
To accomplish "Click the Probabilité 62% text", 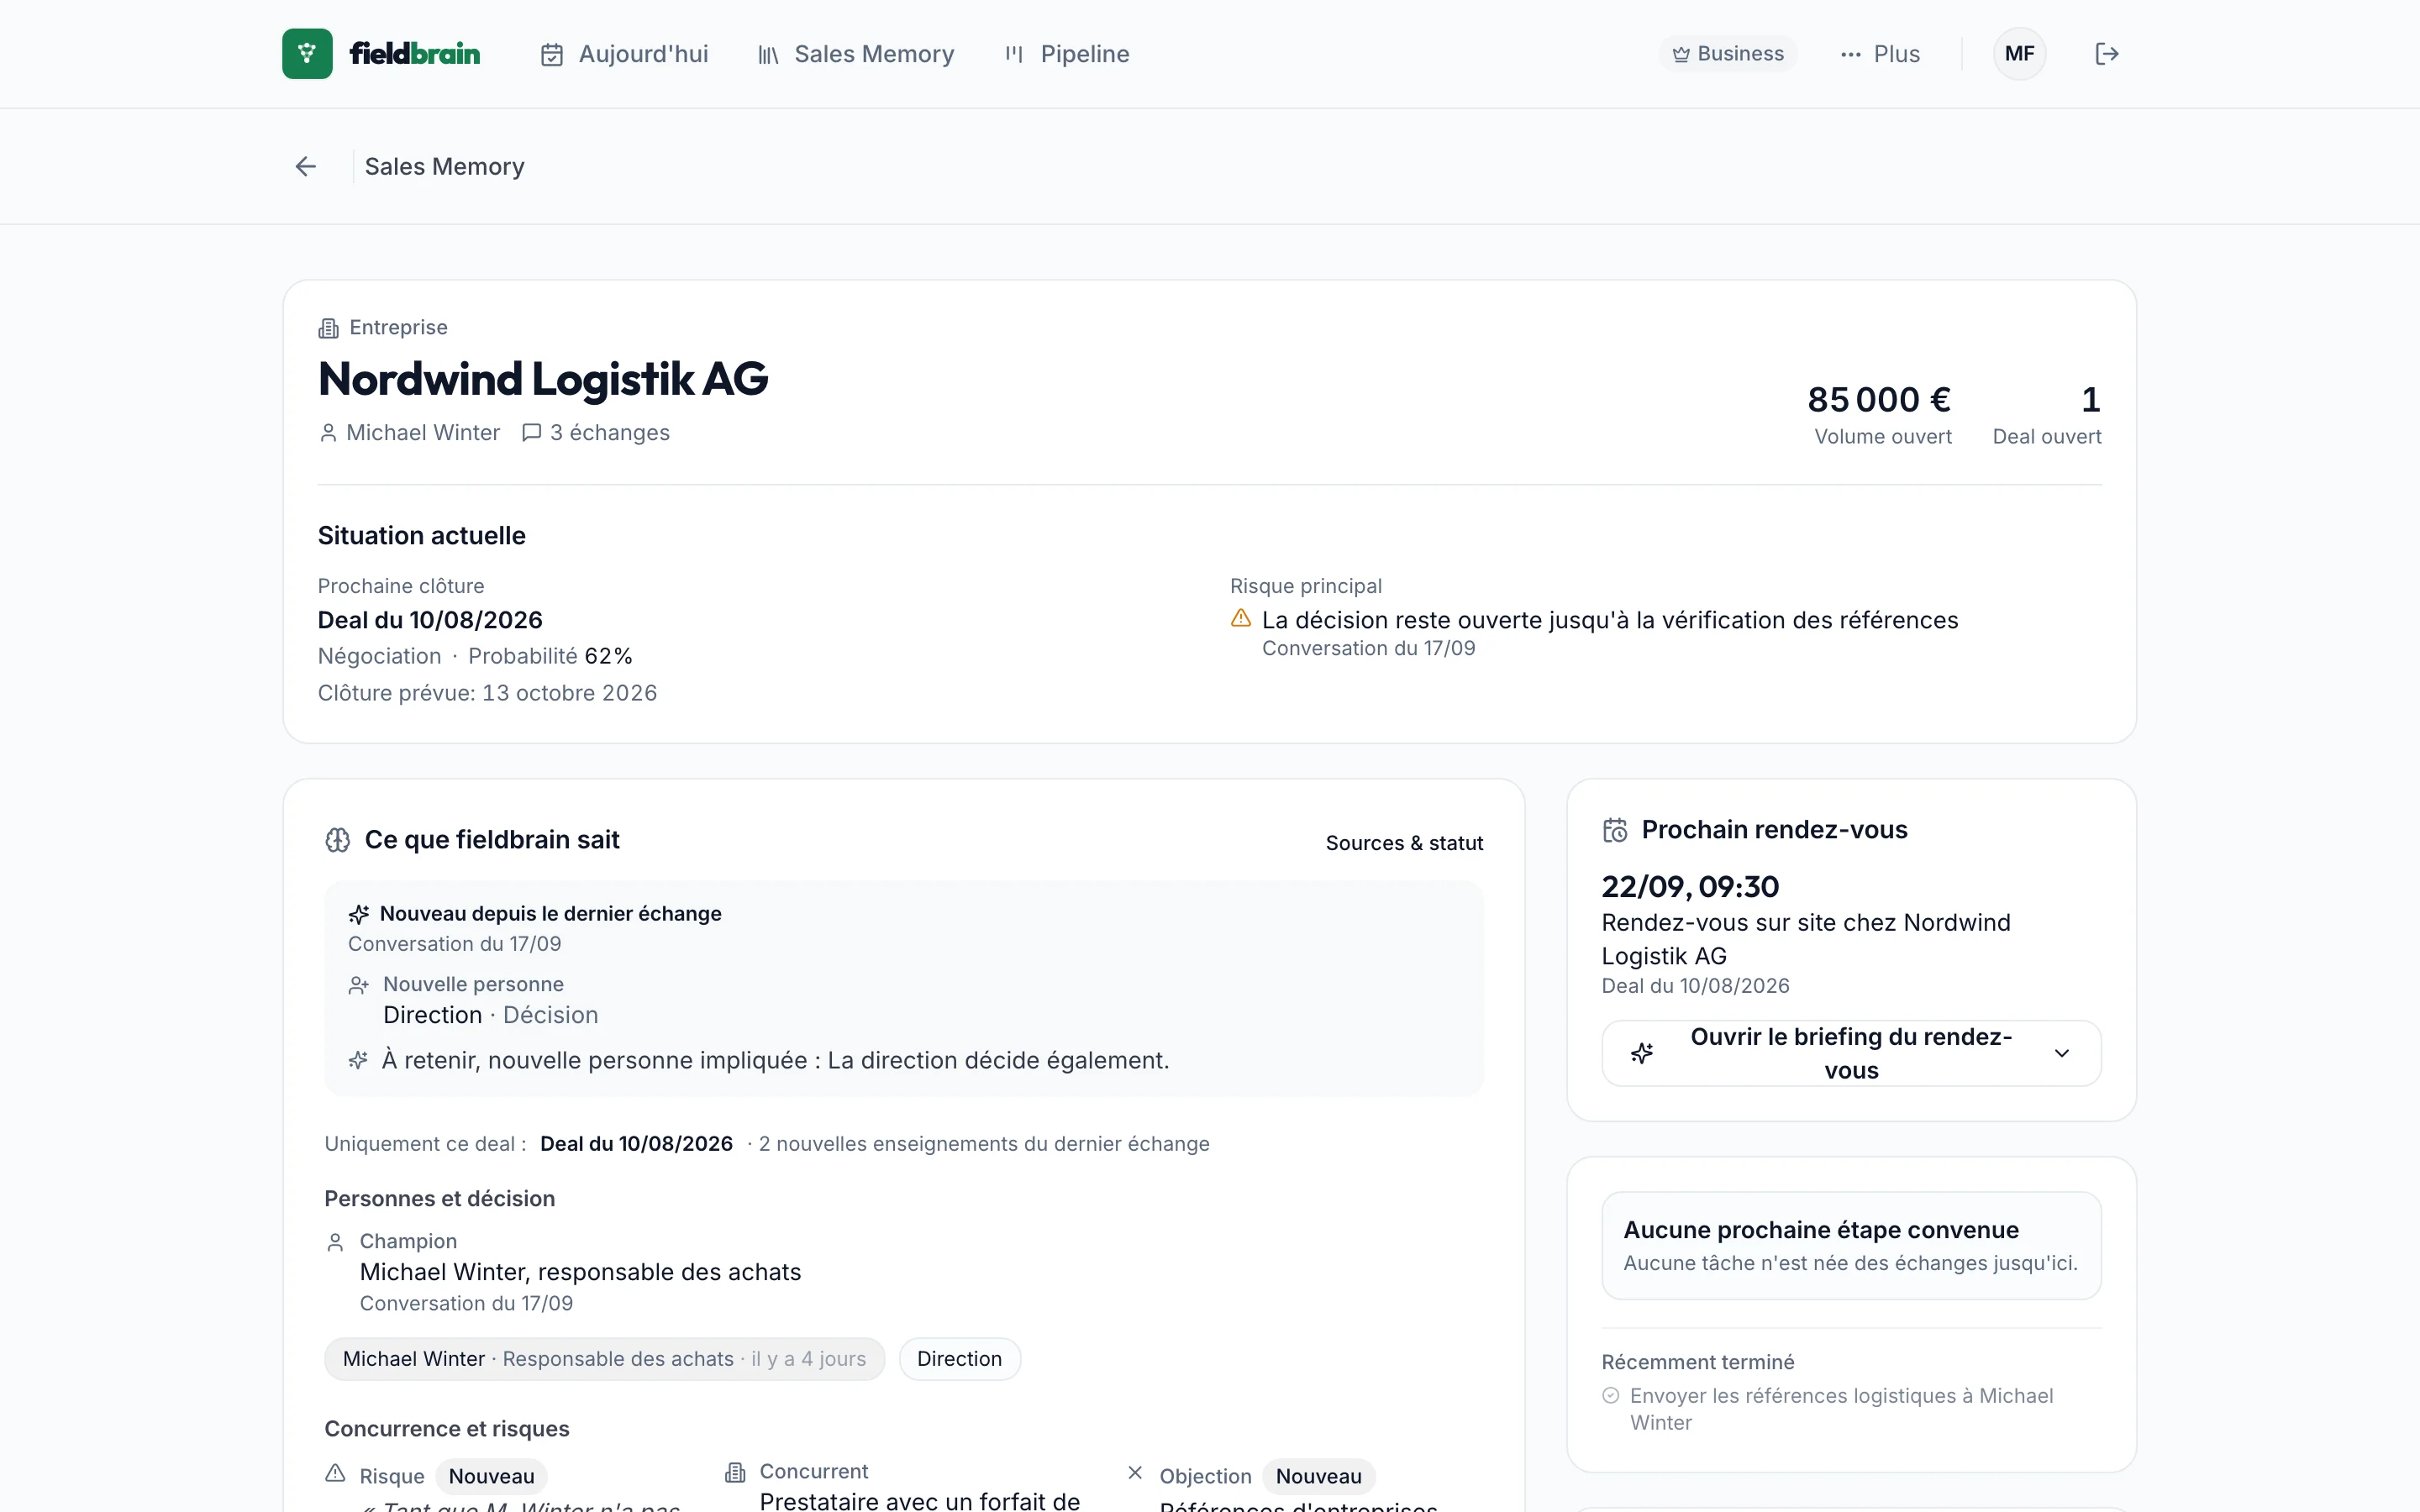I will coord(550,656).
